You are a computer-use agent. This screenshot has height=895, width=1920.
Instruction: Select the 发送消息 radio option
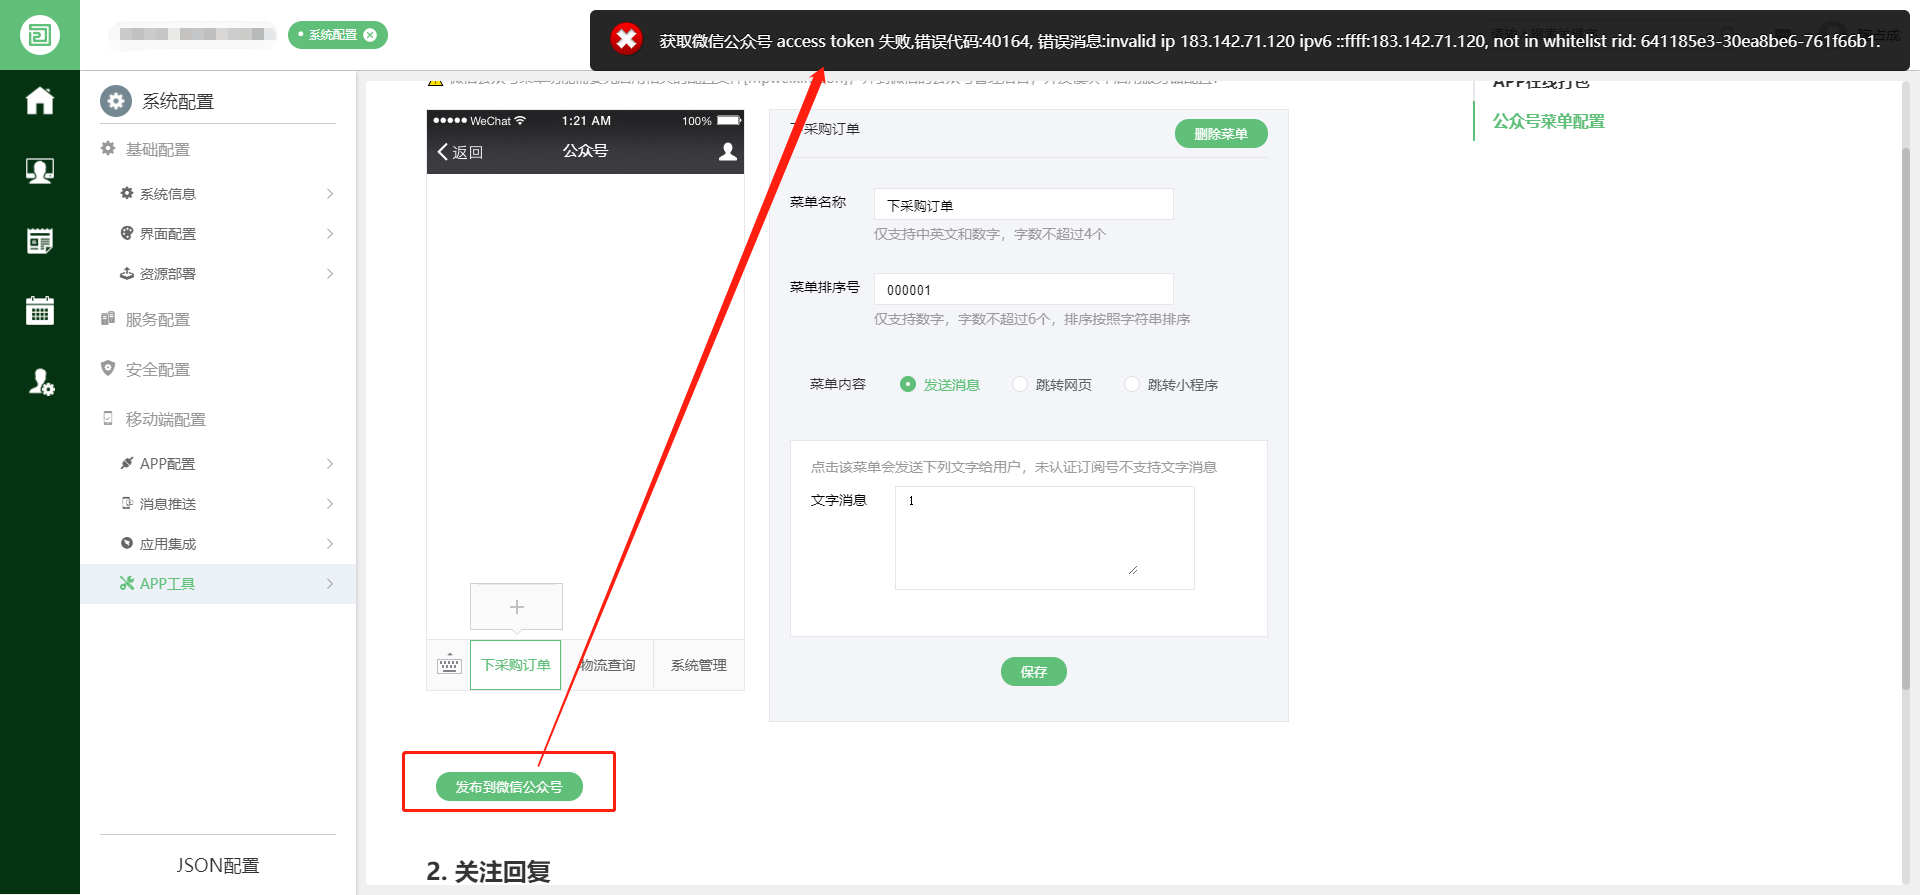coord(908,384)
